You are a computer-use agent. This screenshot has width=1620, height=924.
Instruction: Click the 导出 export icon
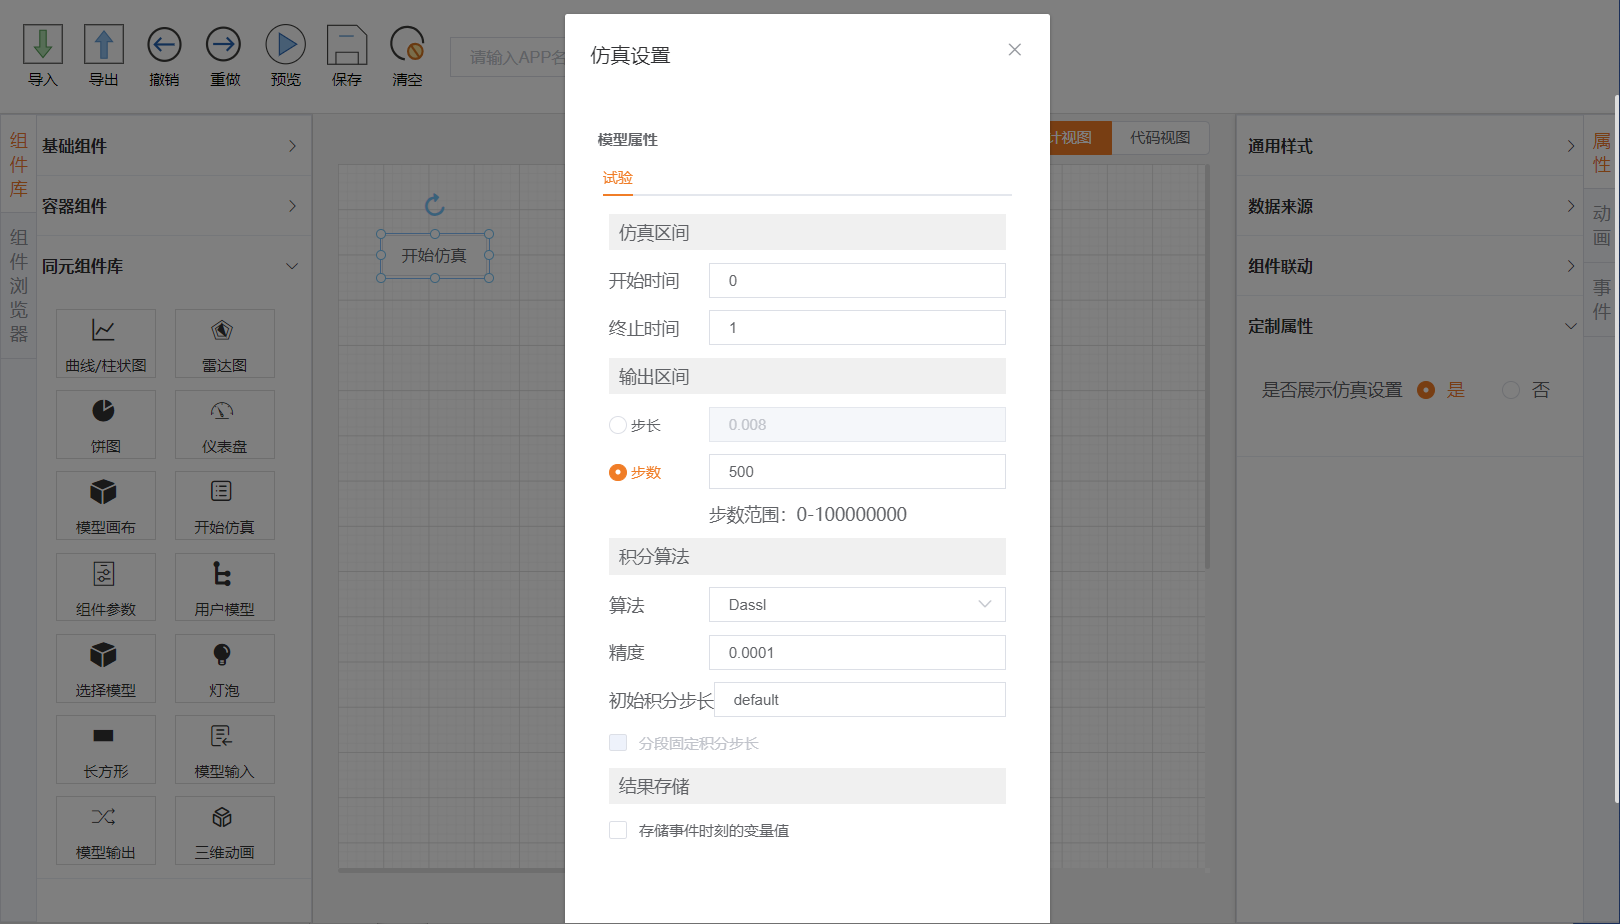pyautogui.click(x=104, y=45)
